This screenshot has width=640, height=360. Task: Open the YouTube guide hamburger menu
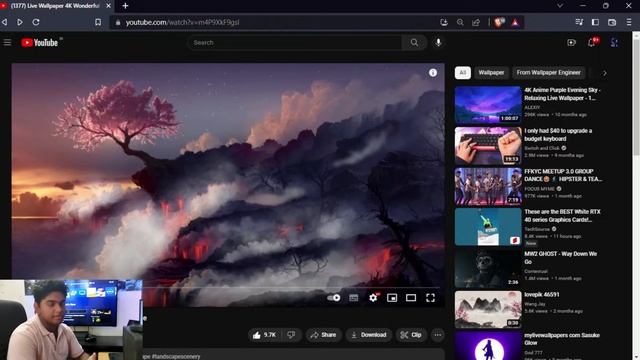tap(7, 42)
